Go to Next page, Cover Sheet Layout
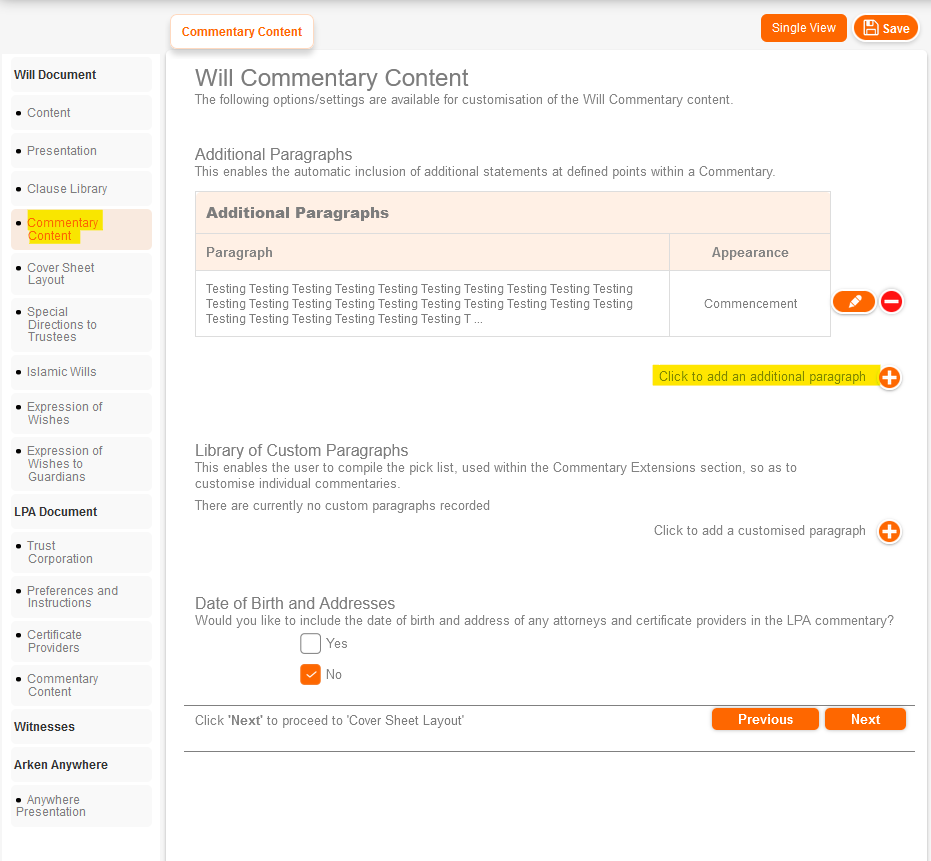This screenshot has height=861, width=931. point(865,719)
